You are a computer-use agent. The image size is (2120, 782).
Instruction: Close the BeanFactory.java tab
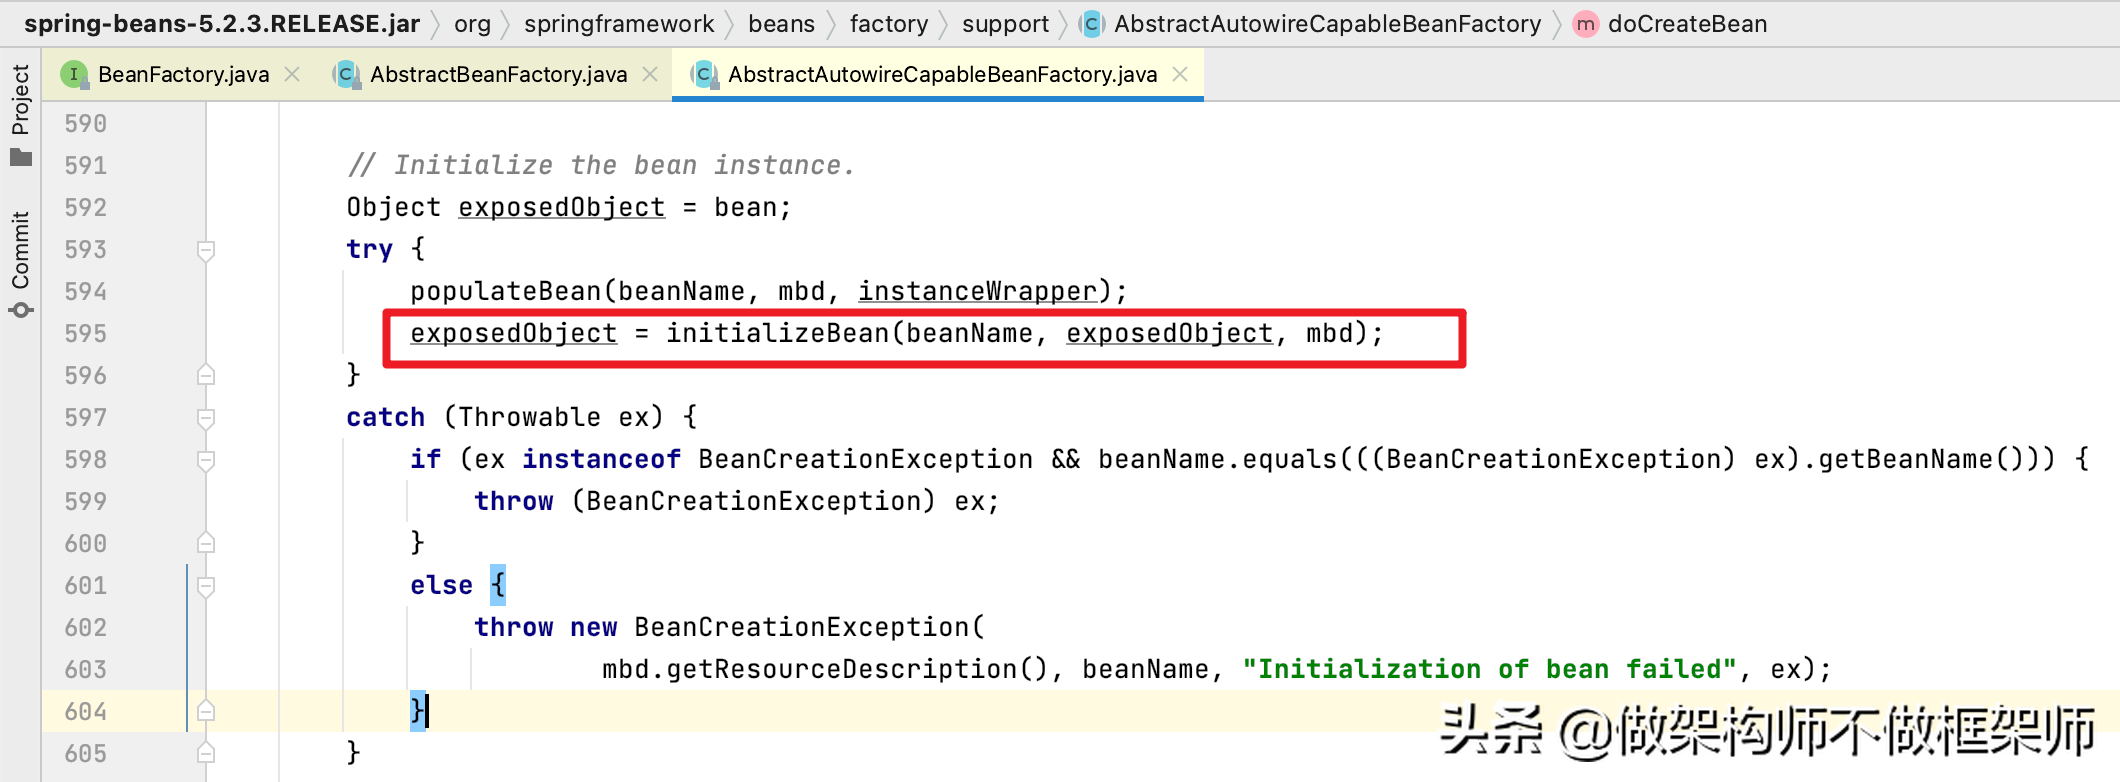(x=292, y=75)
